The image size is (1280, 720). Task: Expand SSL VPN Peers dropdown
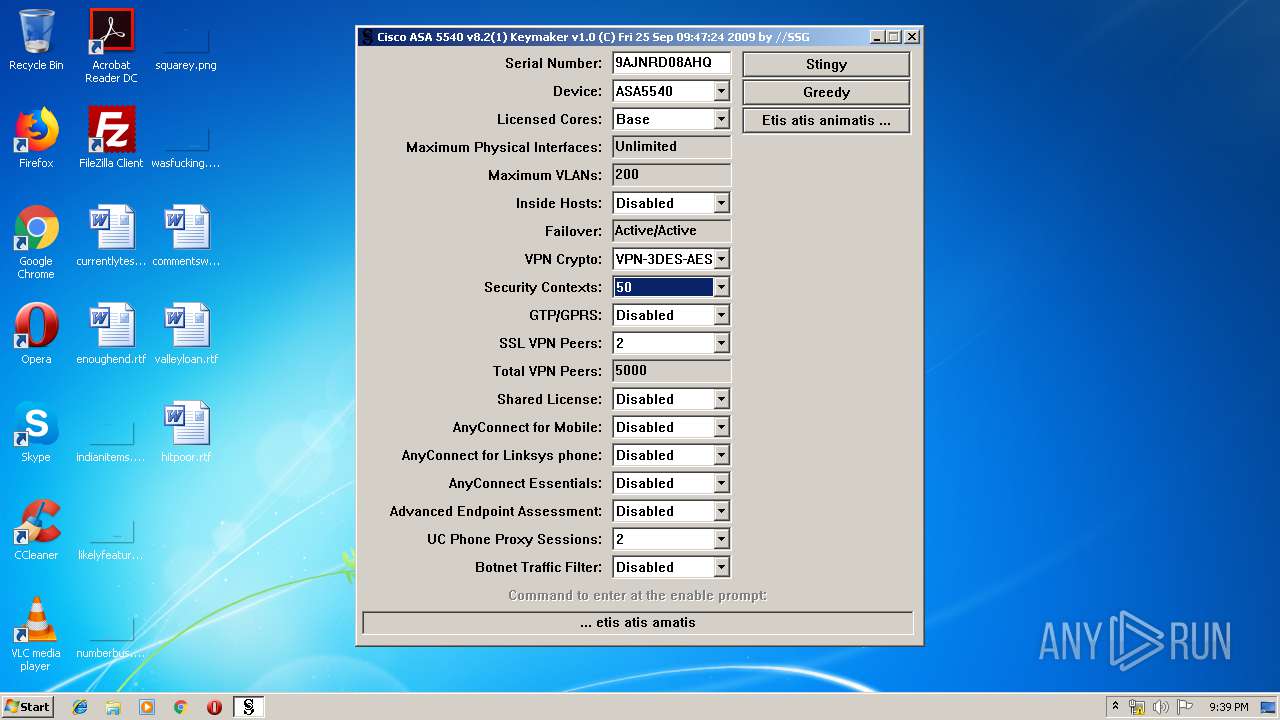click(x=722, y=343)
